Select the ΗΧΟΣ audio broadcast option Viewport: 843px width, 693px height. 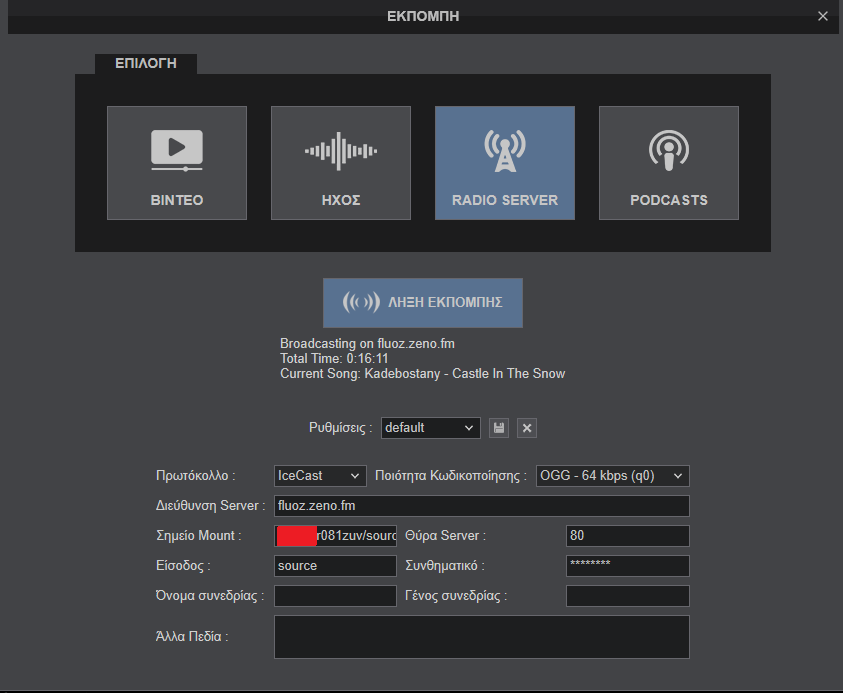pyautogui.click(x=341, y=163)
